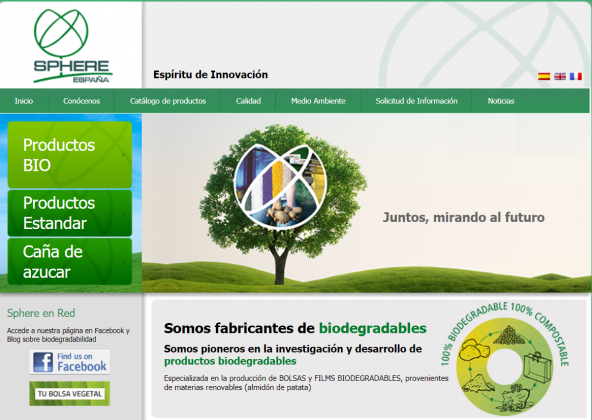The image size is (592, 420).
Task: Open the Find us on Facebook badge
Action: (x=70, y=362)
